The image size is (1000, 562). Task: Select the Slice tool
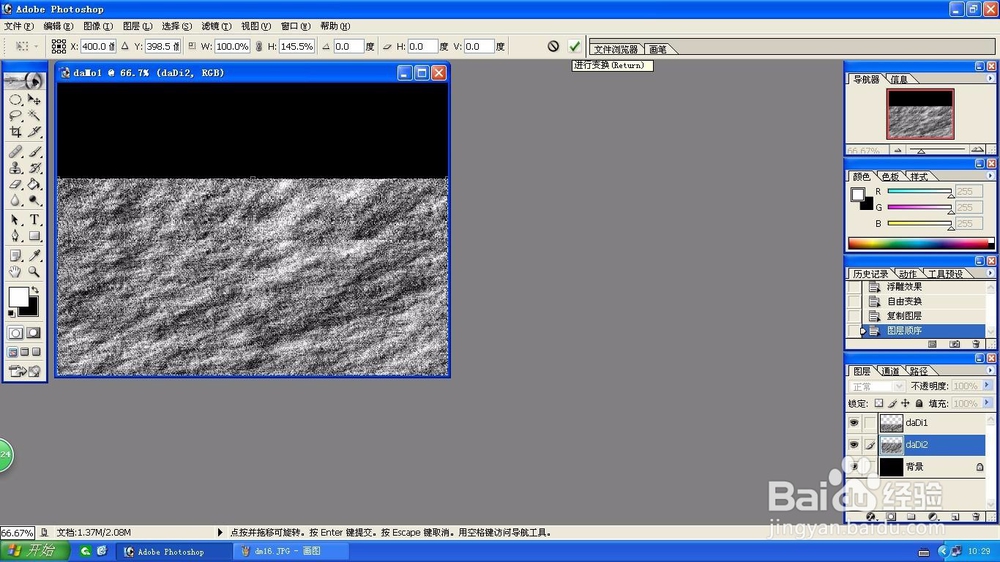point(34,132)
